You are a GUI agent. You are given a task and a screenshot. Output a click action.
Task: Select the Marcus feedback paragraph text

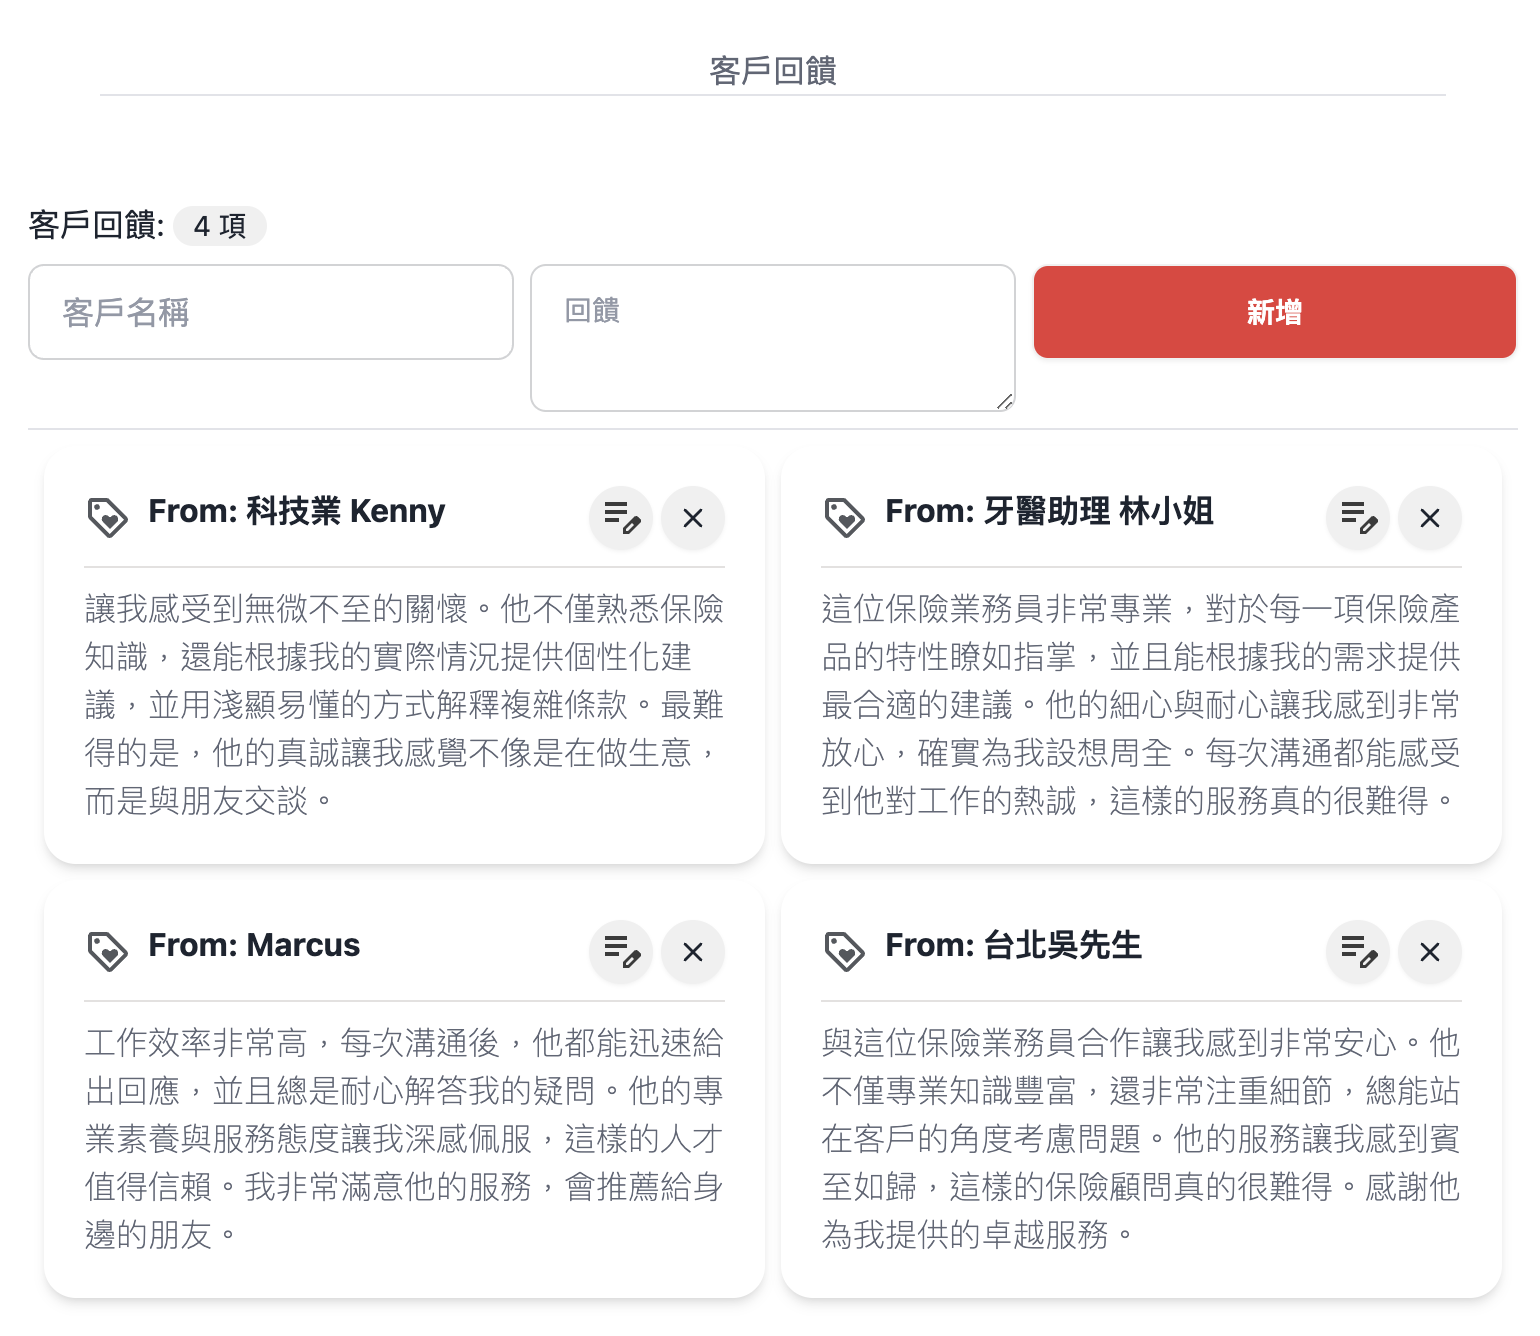(x=404, y=1138)
